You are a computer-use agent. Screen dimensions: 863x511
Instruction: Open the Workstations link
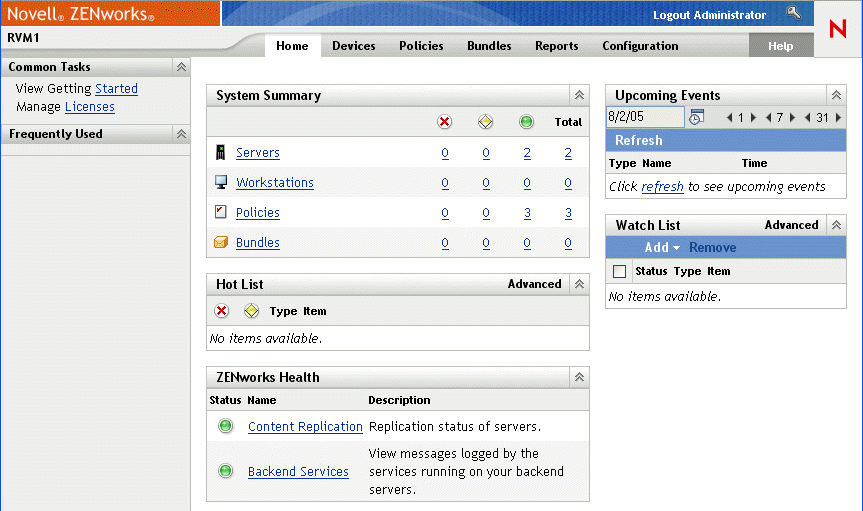[275, 182]
